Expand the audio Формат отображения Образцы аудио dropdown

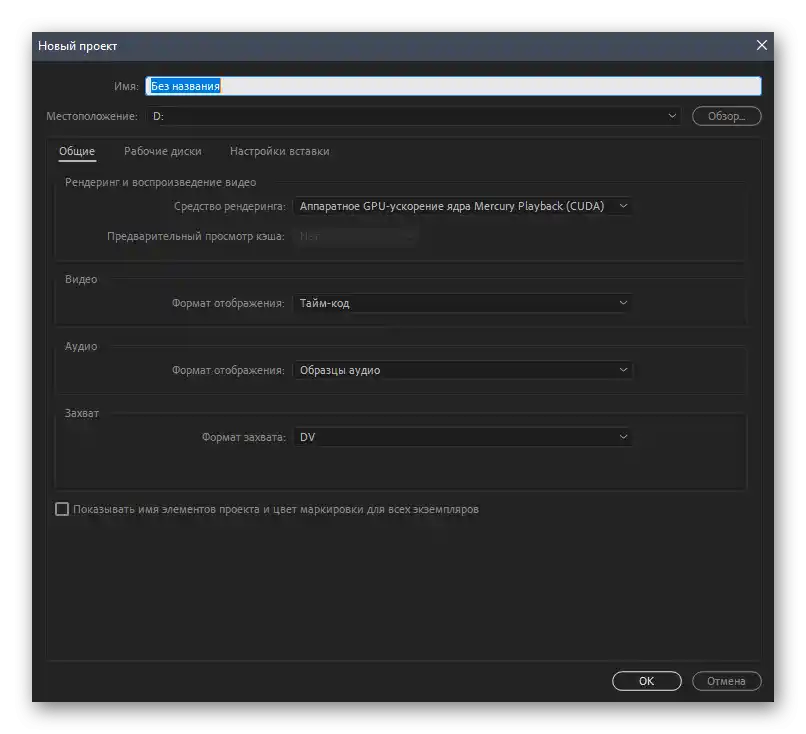pos(463,370)
